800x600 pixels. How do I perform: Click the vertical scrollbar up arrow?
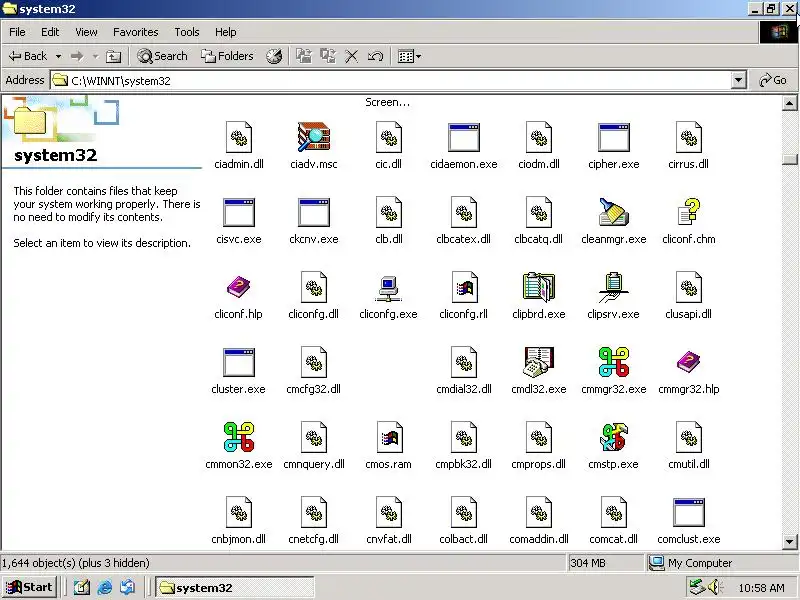[789, 104]
